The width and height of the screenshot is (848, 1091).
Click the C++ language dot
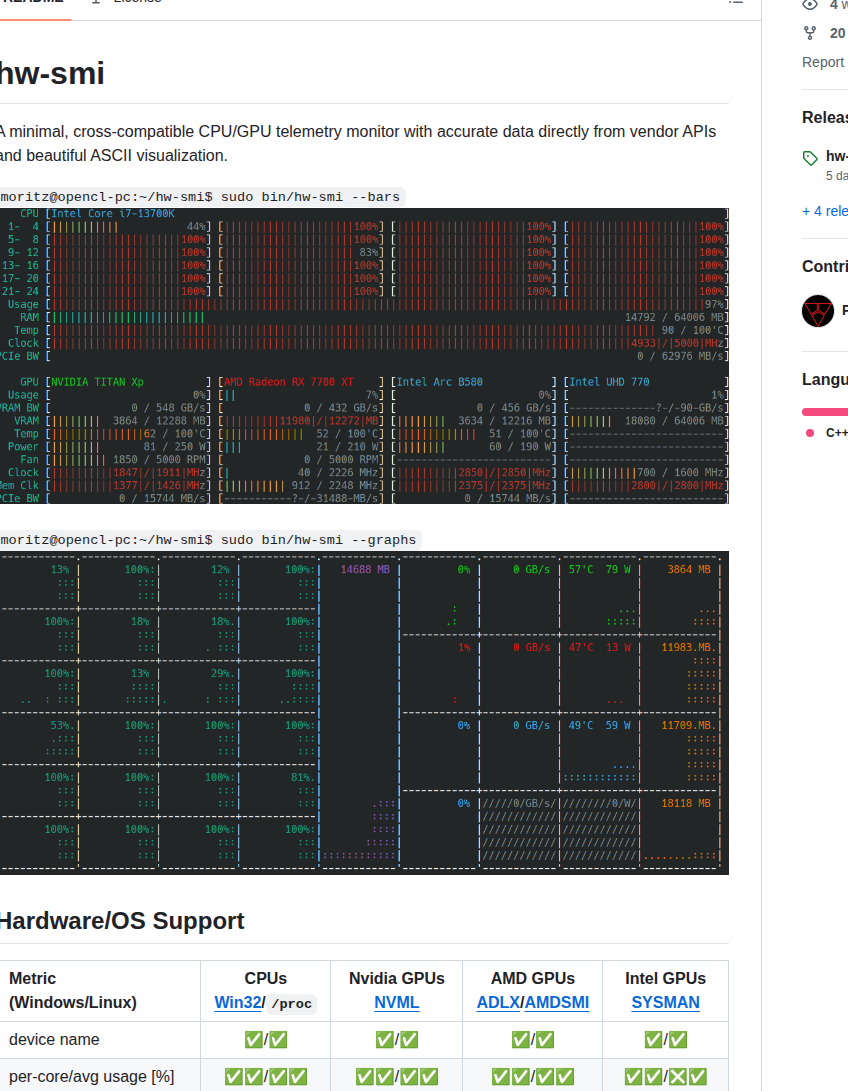point(810,433)
